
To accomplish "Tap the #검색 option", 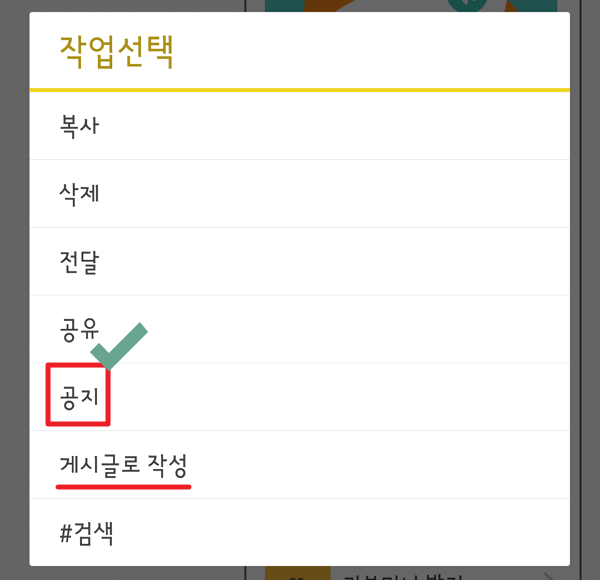I will click(x=299, y=533).
